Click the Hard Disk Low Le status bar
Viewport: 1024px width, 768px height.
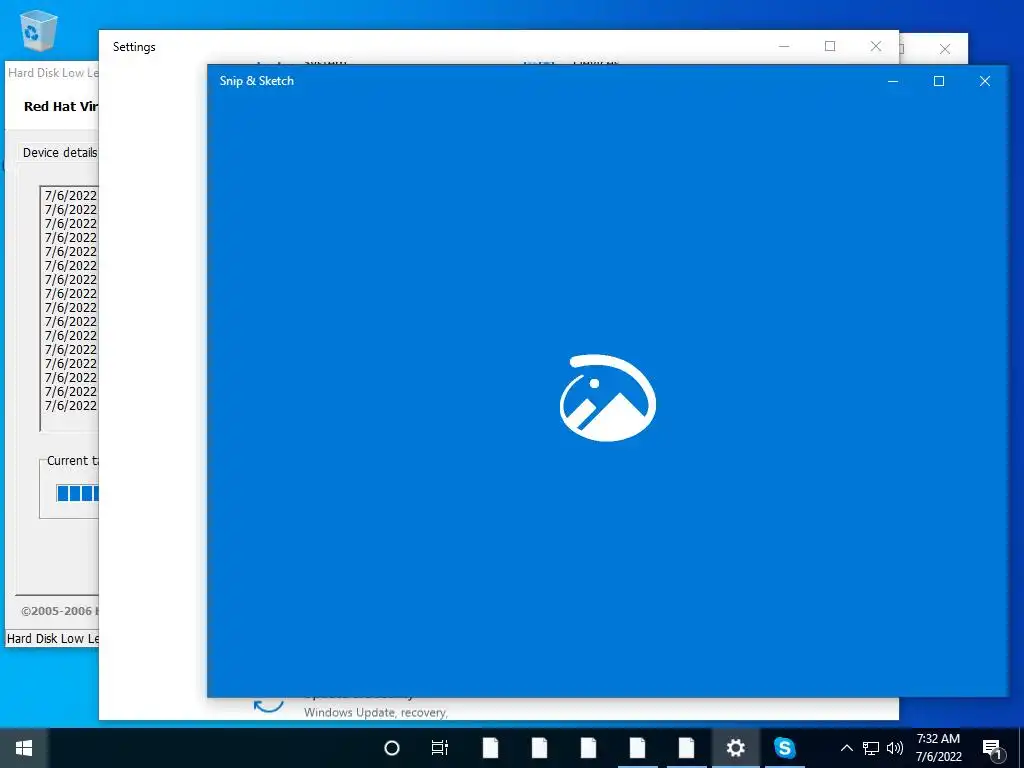52,639
